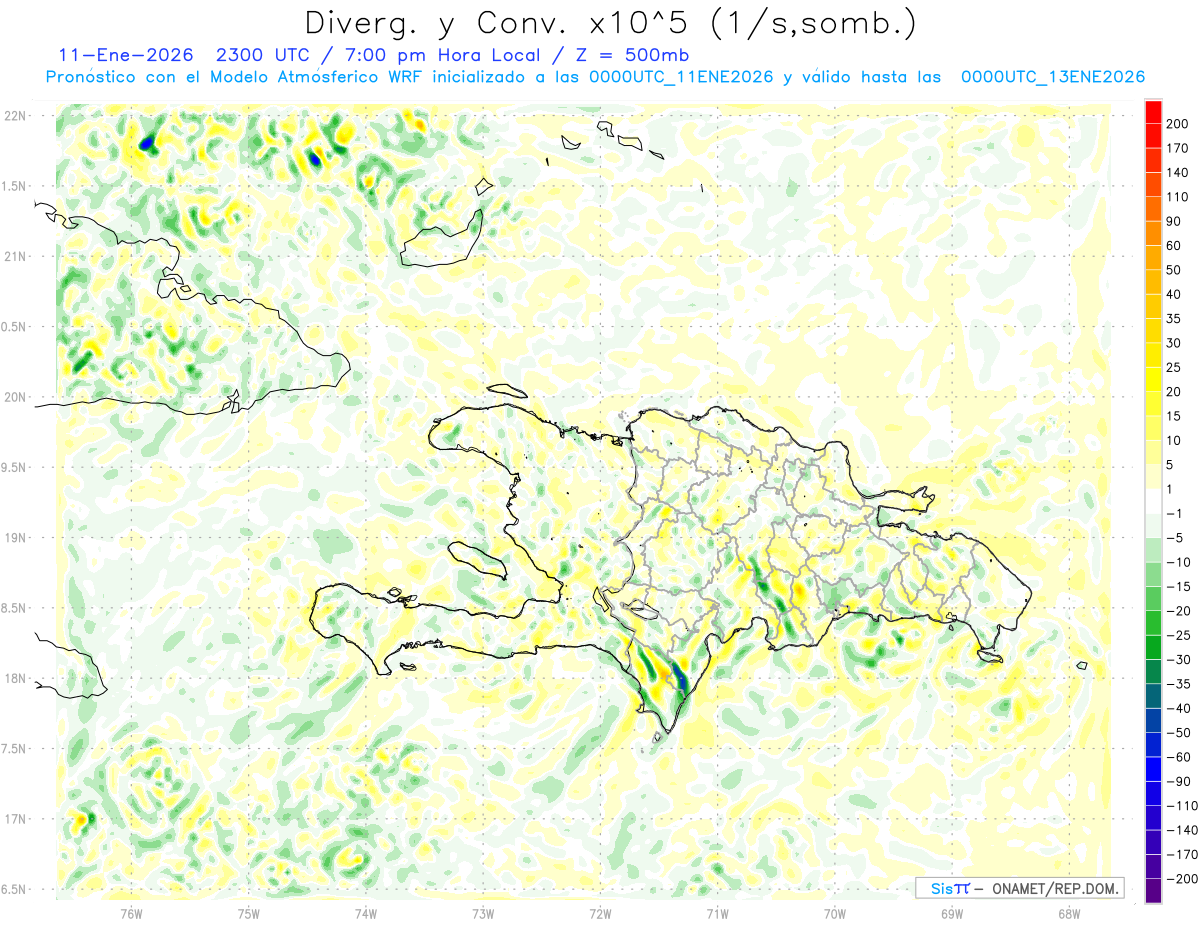Click the '6.5N' latitude axis label
The image size is (1200, 927).
(x=14, y=889)
